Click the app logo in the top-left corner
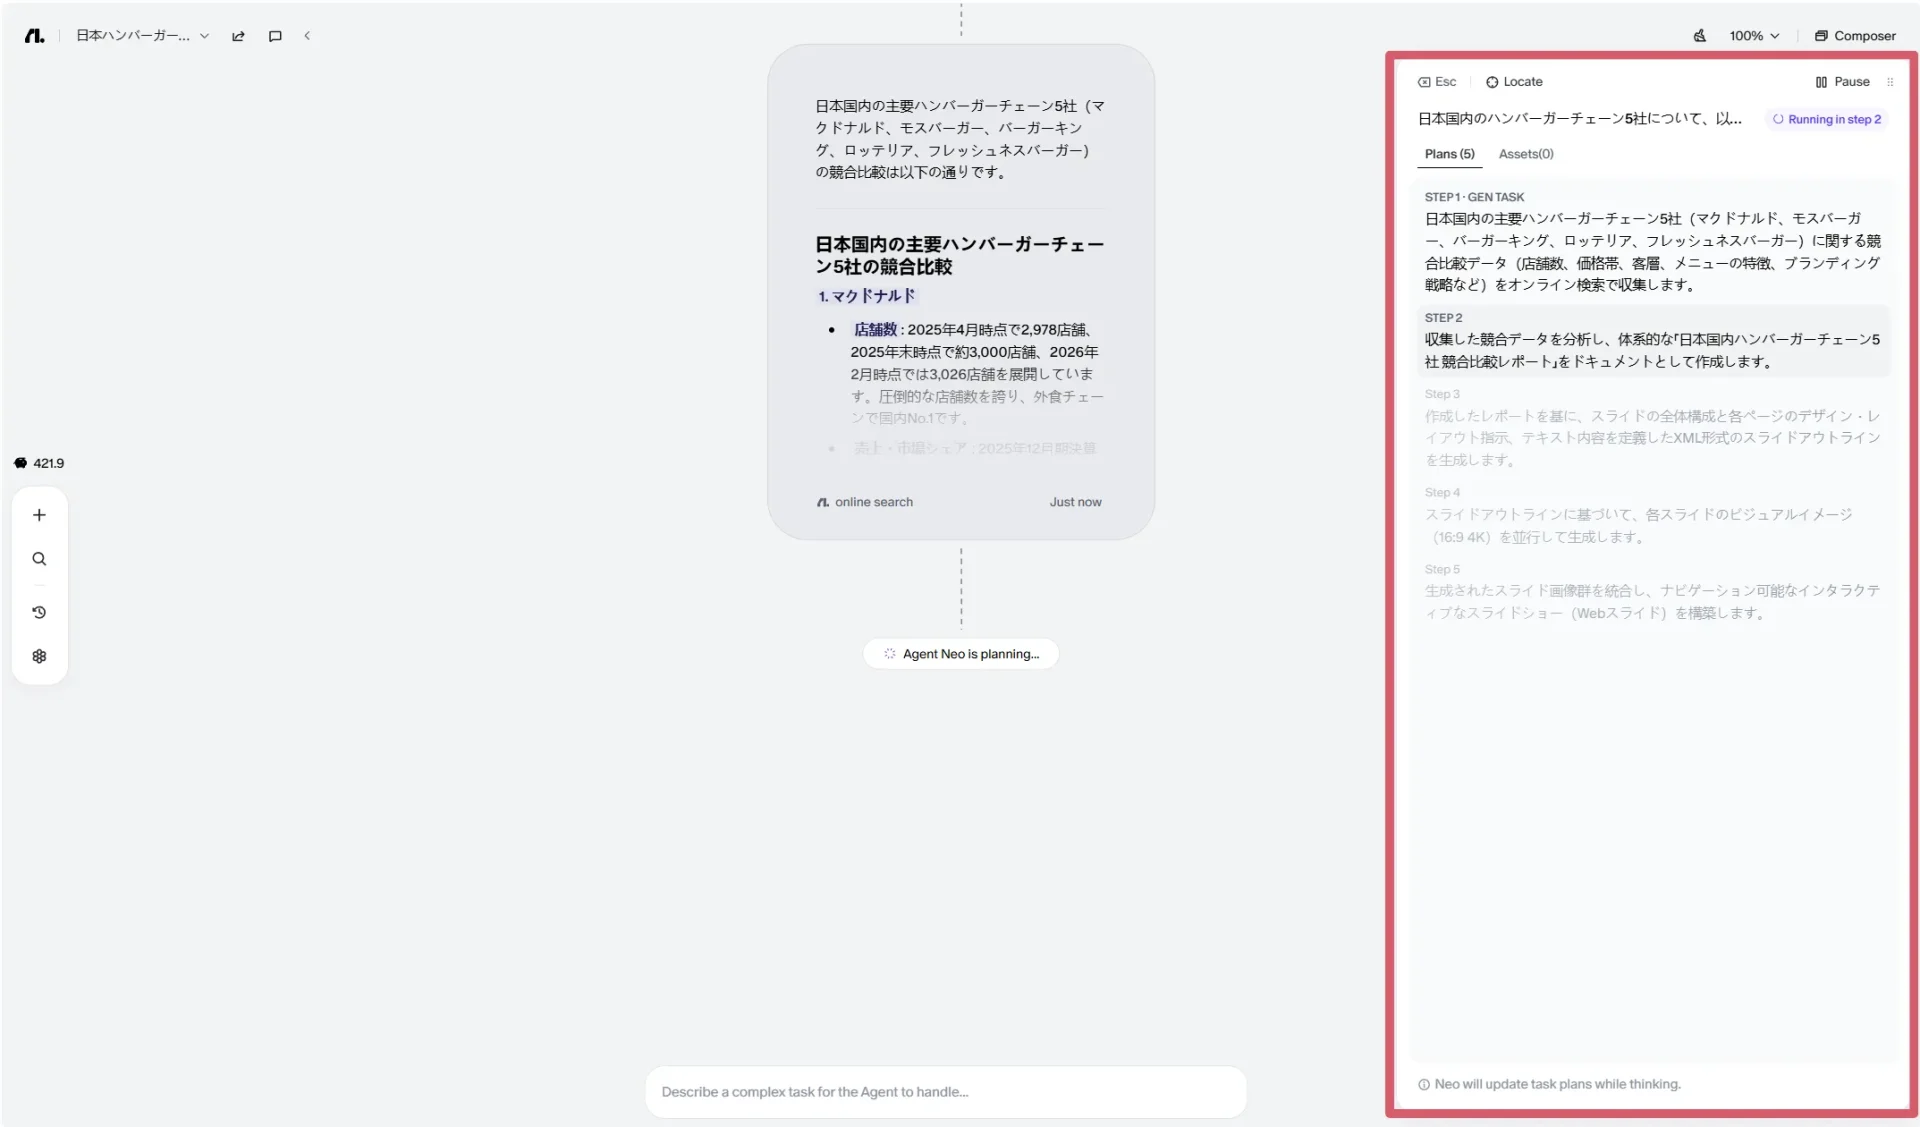Screen dimensions: 1920x1127 pyautogui.click(x=34, y=36)
